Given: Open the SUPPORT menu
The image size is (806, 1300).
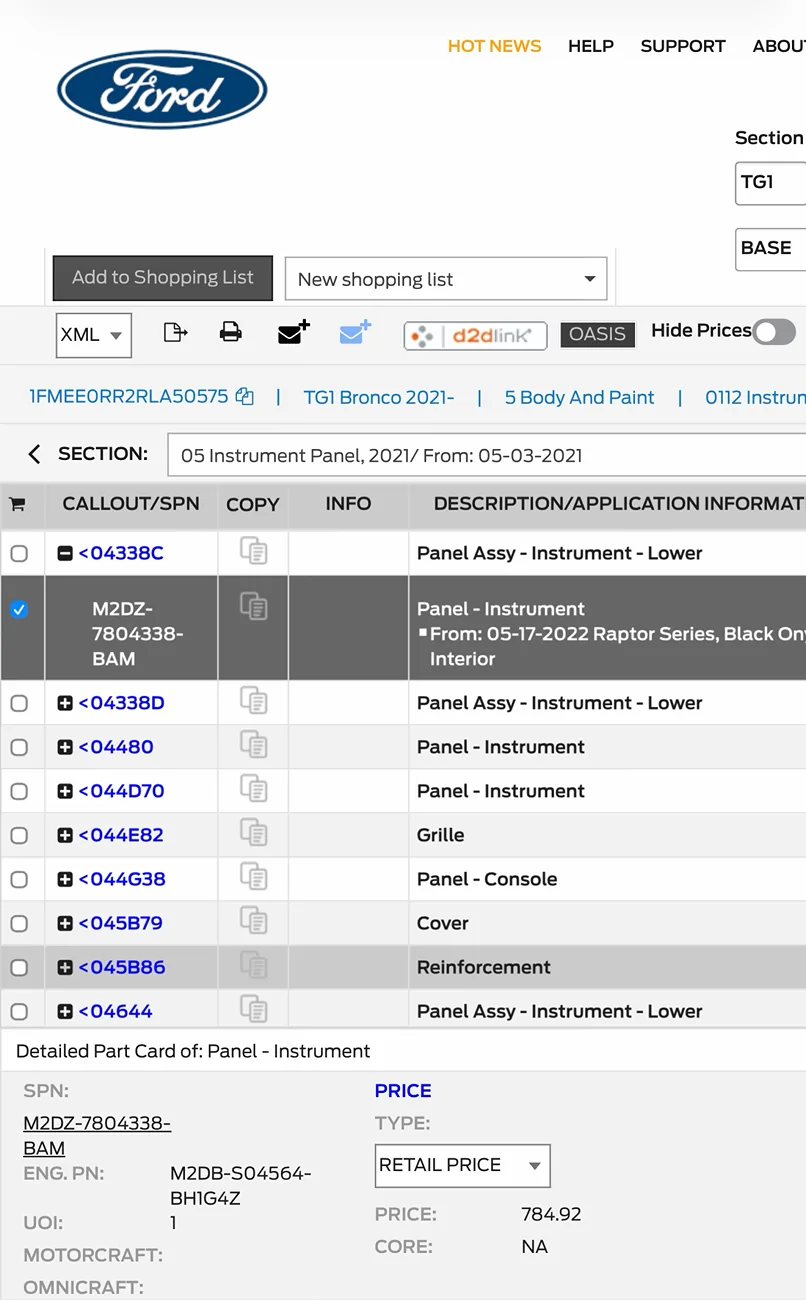Looking at the screenshot, I should pos(683,46).
